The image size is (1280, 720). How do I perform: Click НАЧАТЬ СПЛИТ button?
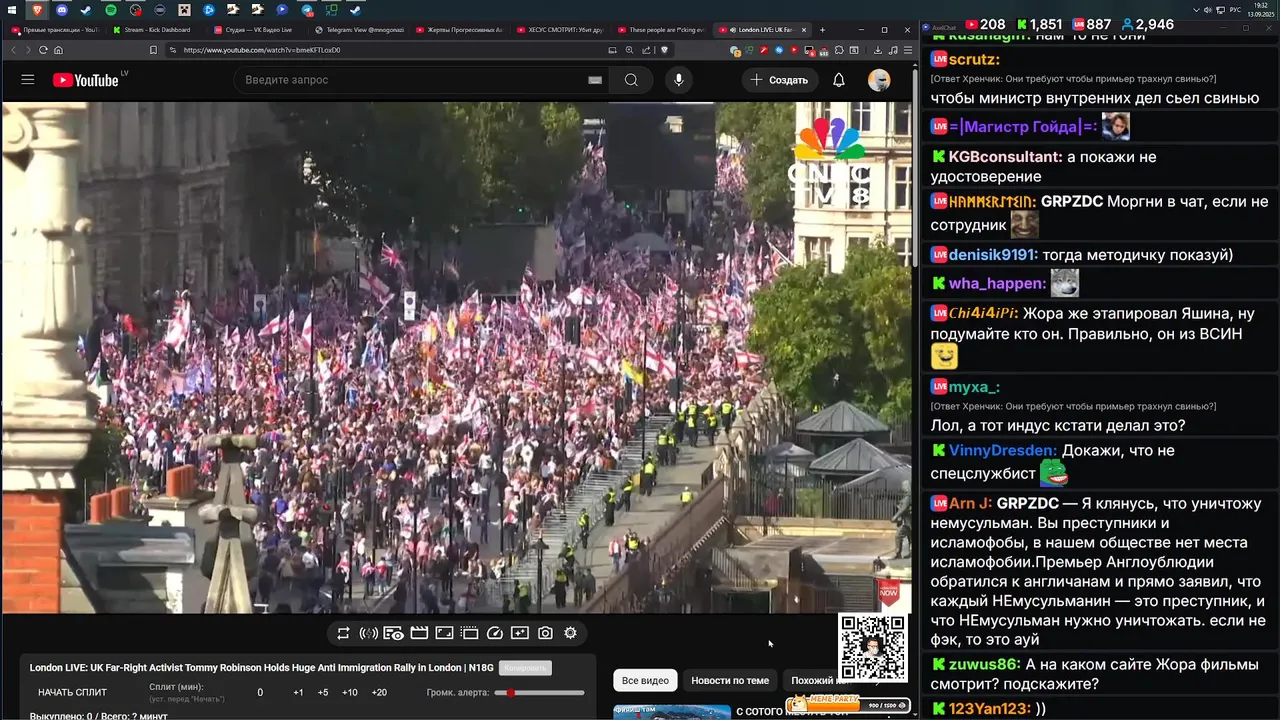click(72, 692)
